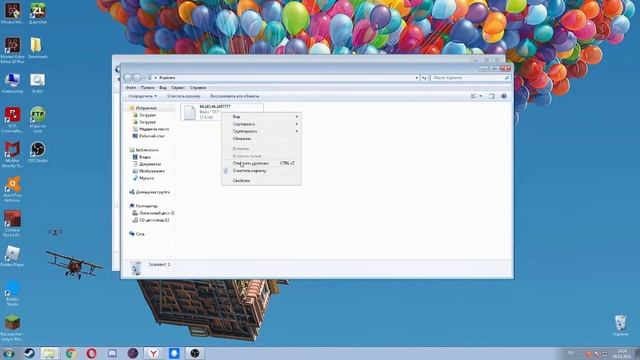
Task: Open the Вид menu in the menu bar
Action: click(x=163, y=88)
